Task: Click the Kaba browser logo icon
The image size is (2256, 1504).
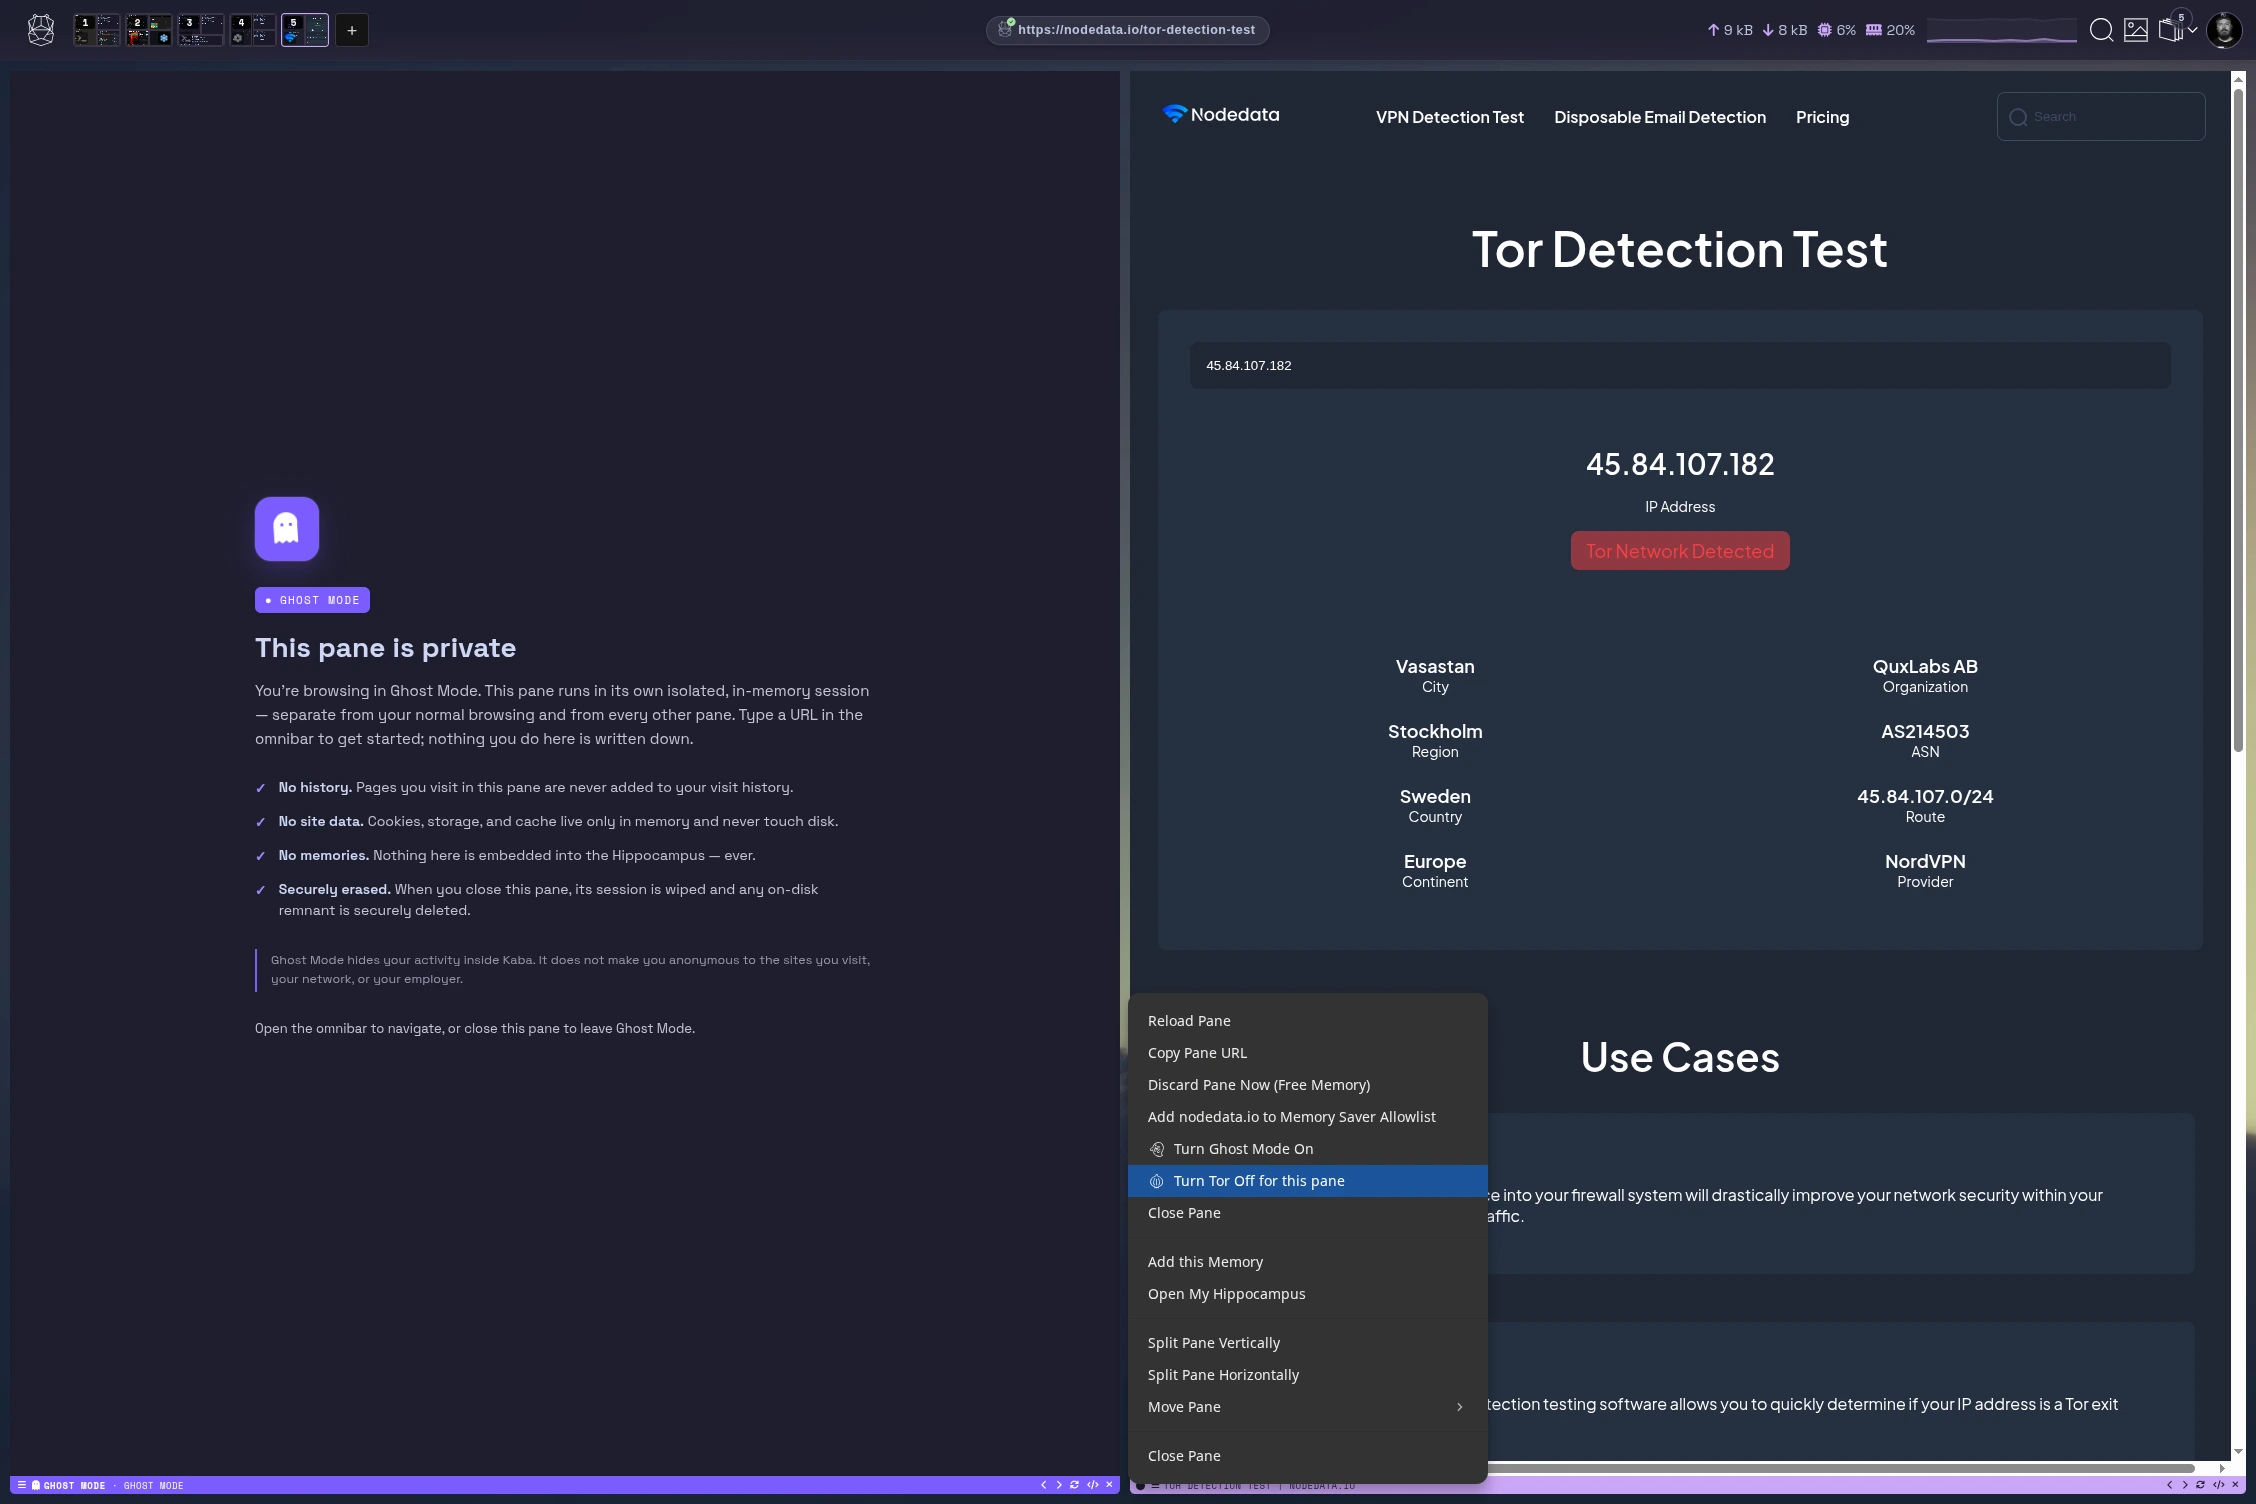Action: [x=41, y=30]
